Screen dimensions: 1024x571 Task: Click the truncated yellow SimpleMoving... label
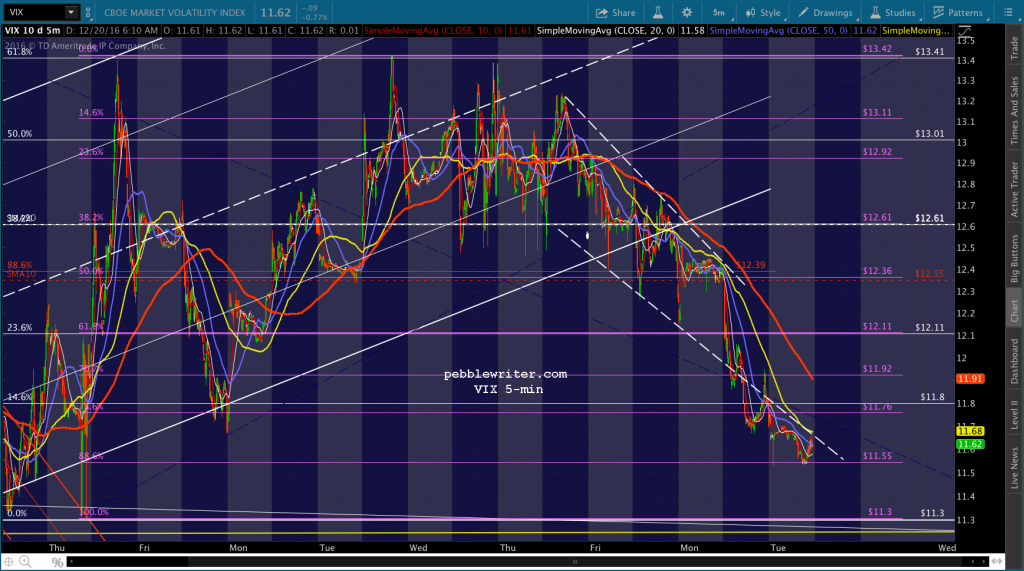[915, 31]
